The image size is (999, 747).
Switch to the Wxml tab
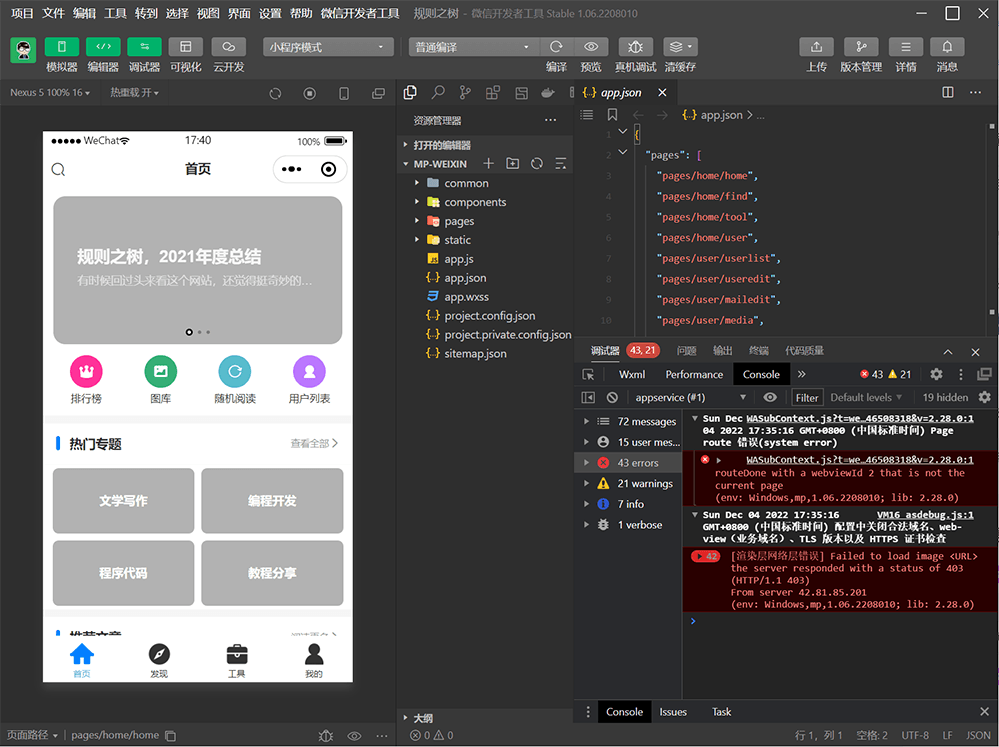pos(632,374)
